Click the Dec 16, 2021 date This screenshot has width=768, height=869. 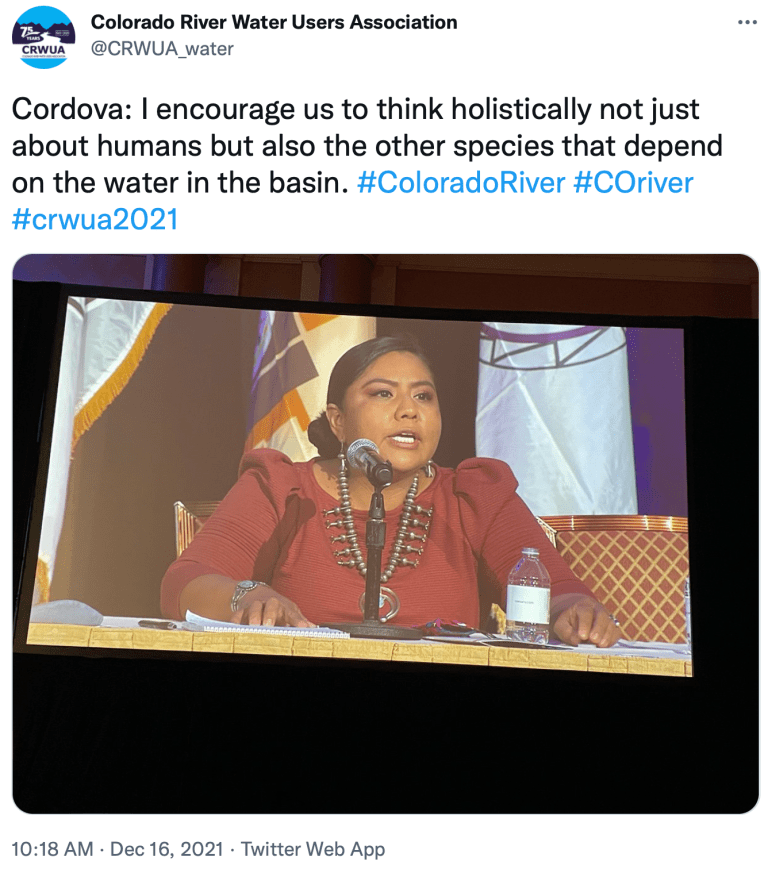click(x=167, y=849)
